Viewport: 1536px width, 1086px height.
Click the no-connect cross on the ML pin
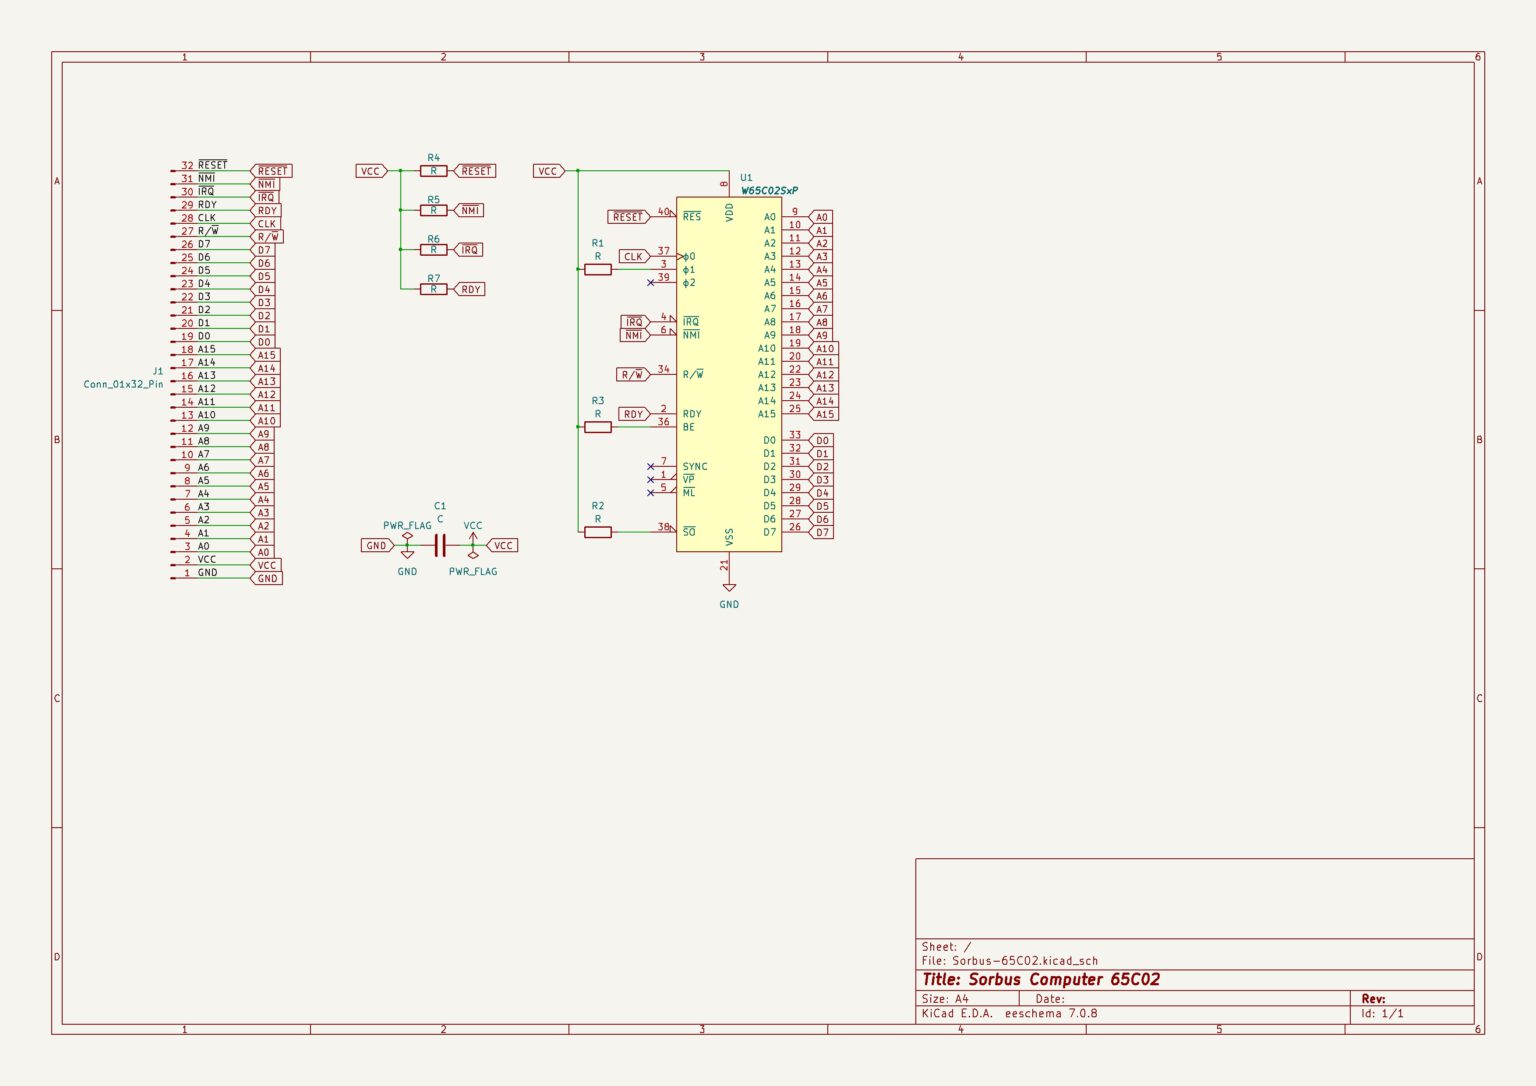(651, 490)
